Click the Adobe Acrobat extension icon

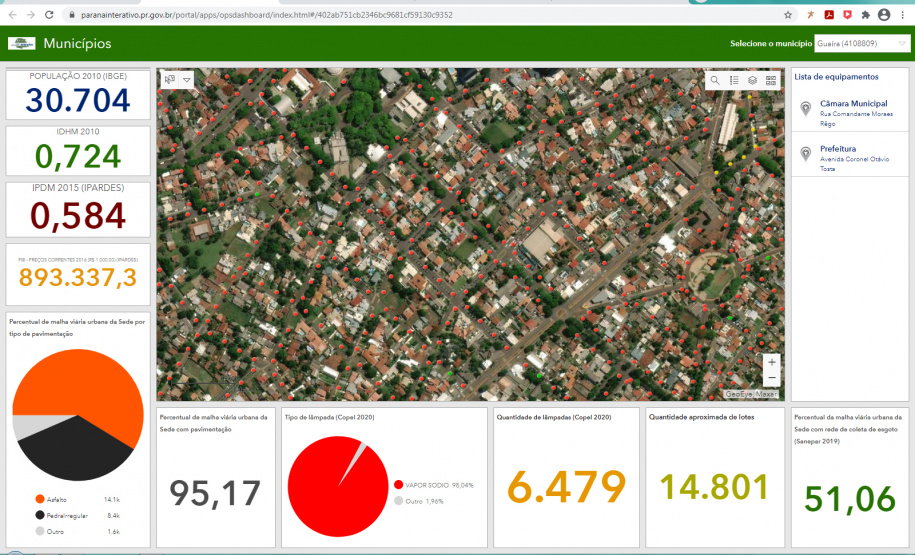(x=829, y=15)
